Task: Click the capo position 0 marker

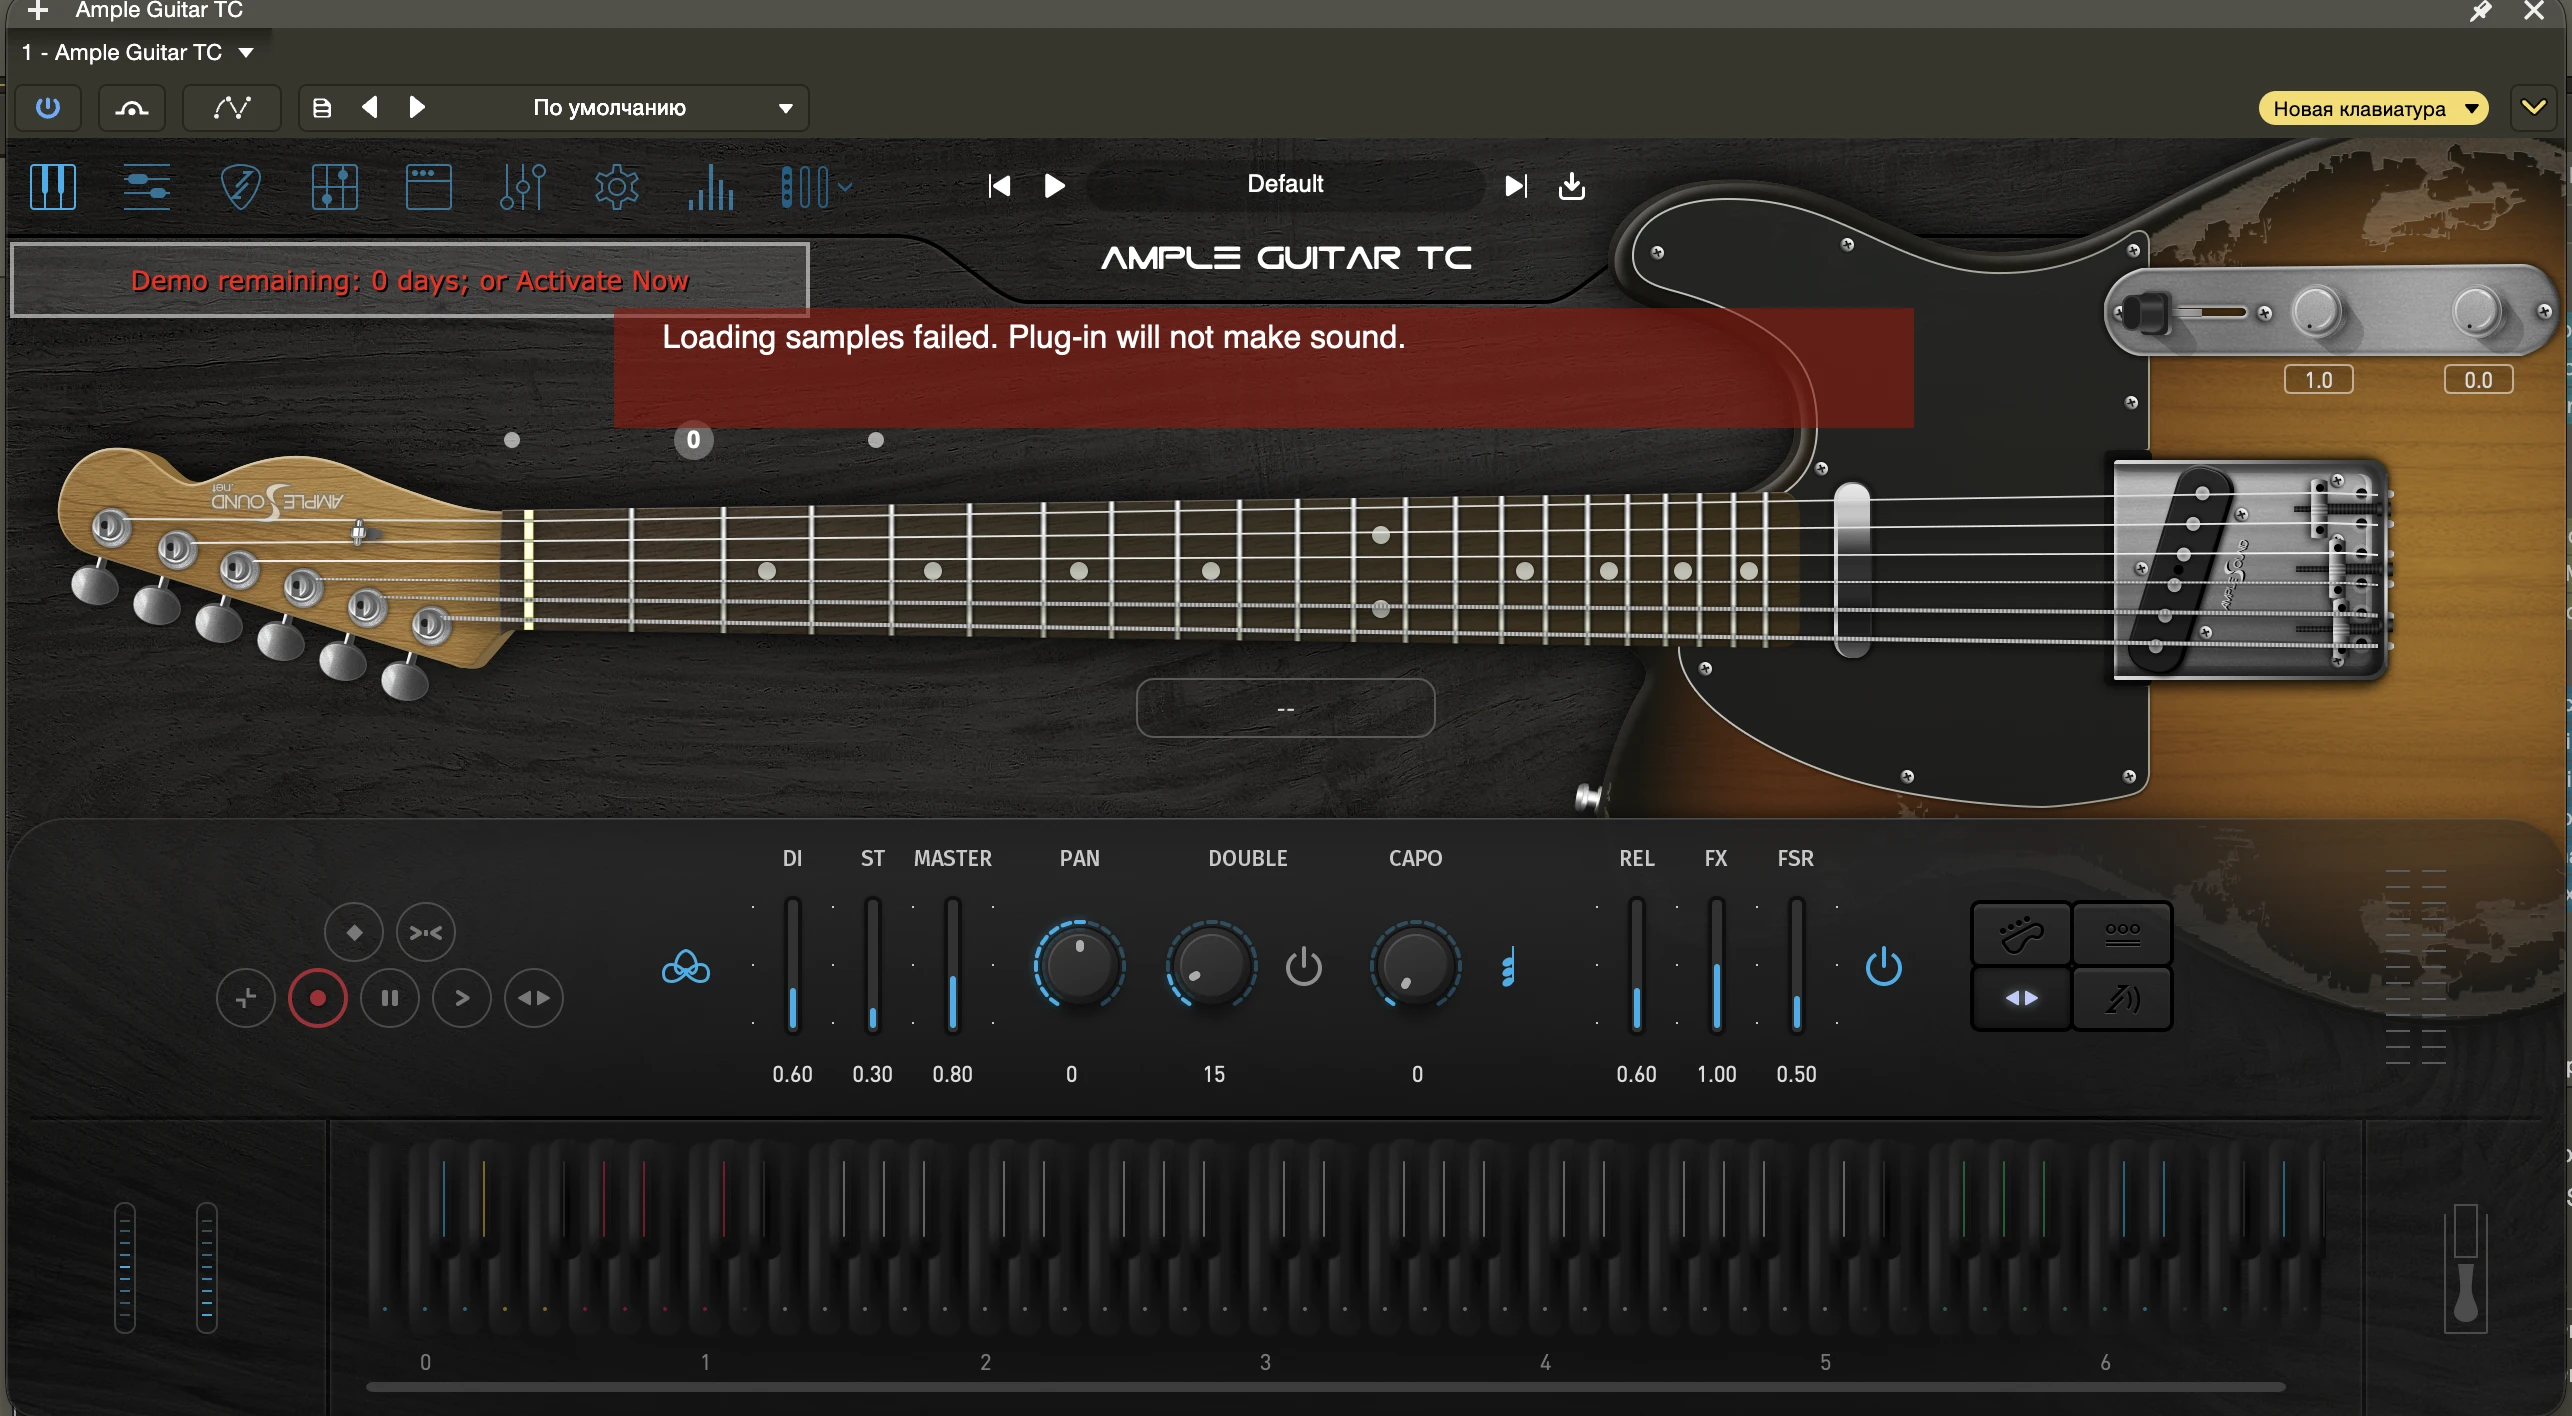Action: tap(693, 440)
